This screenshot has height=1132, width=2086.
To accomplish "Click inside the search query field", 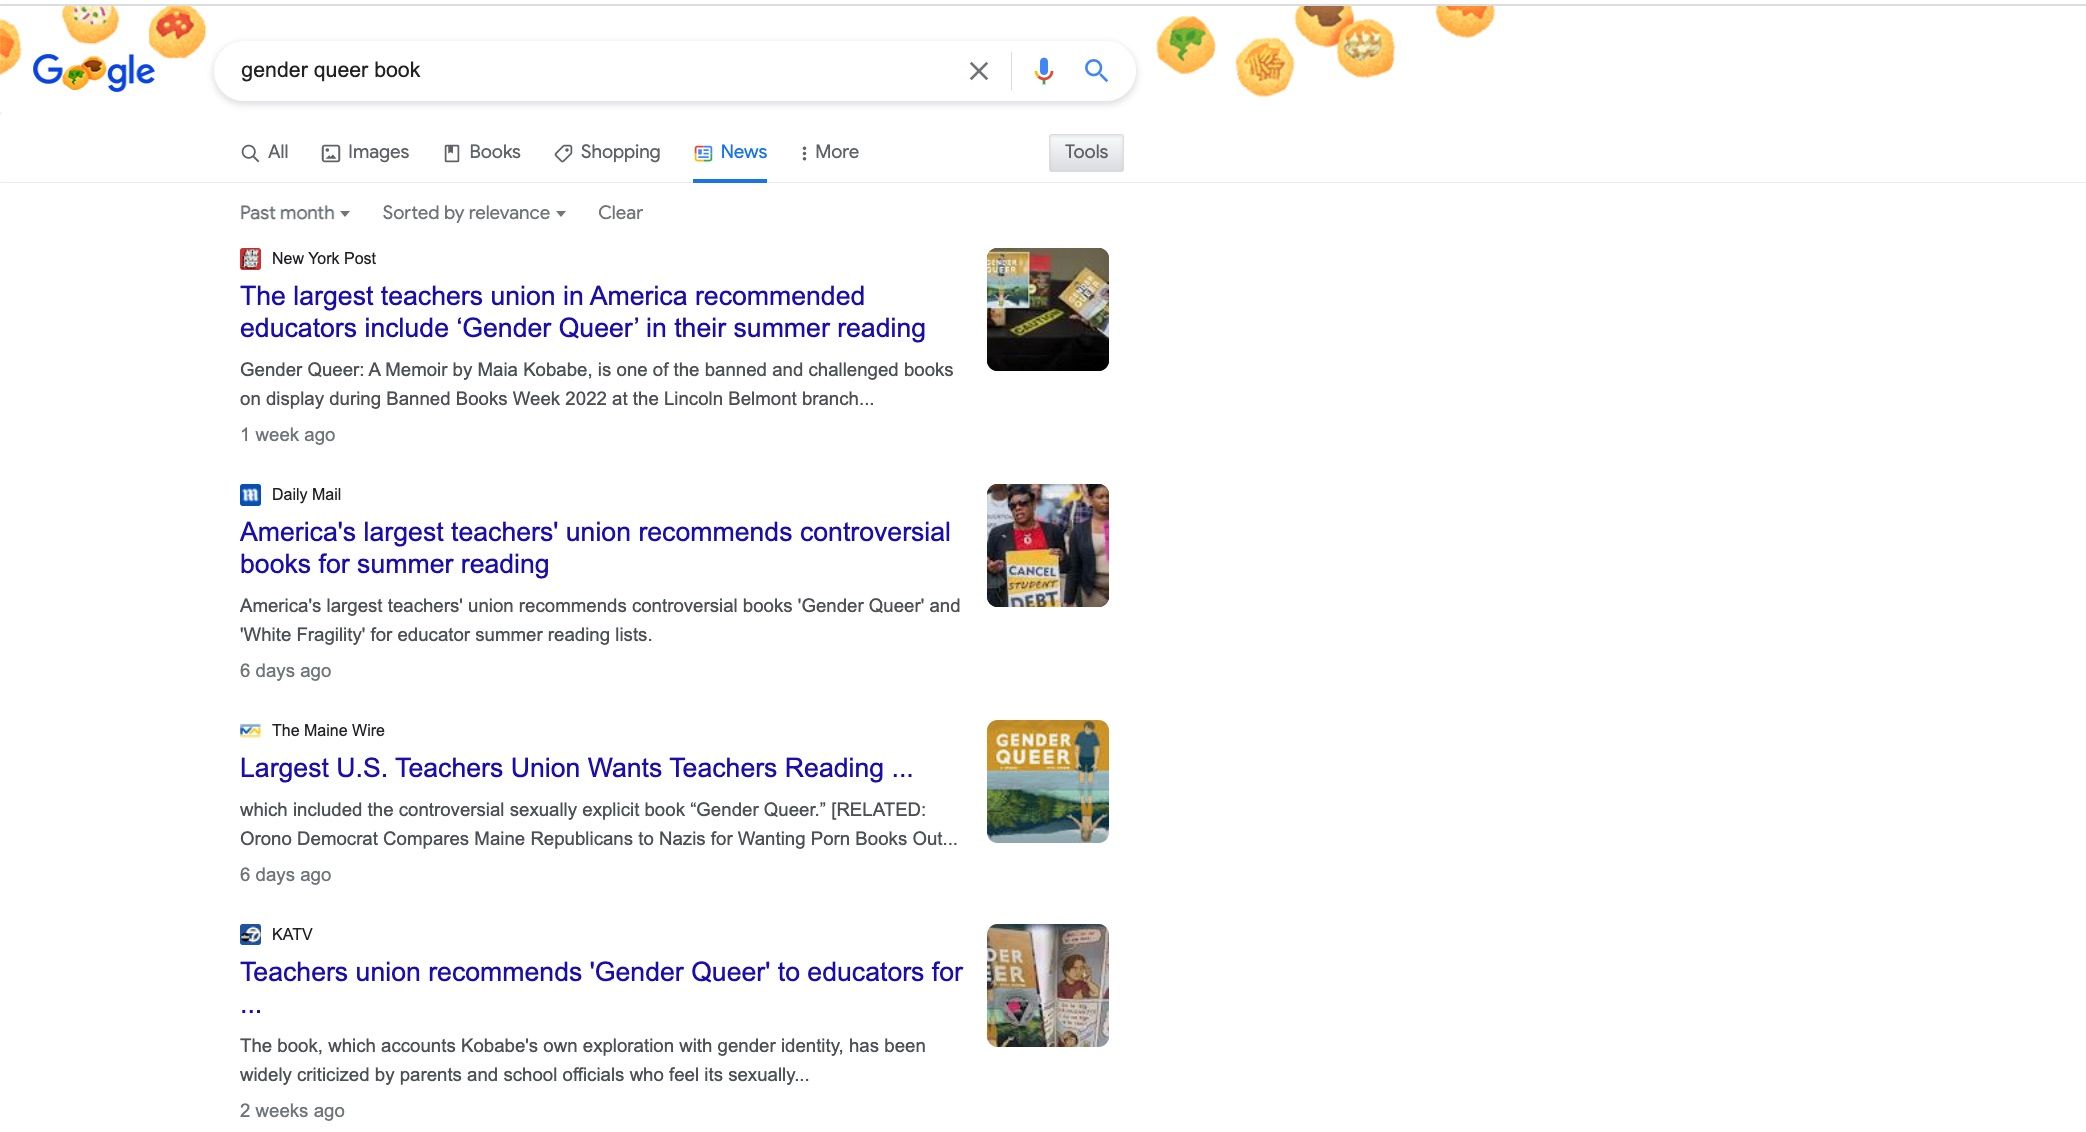I will (590, 71).
